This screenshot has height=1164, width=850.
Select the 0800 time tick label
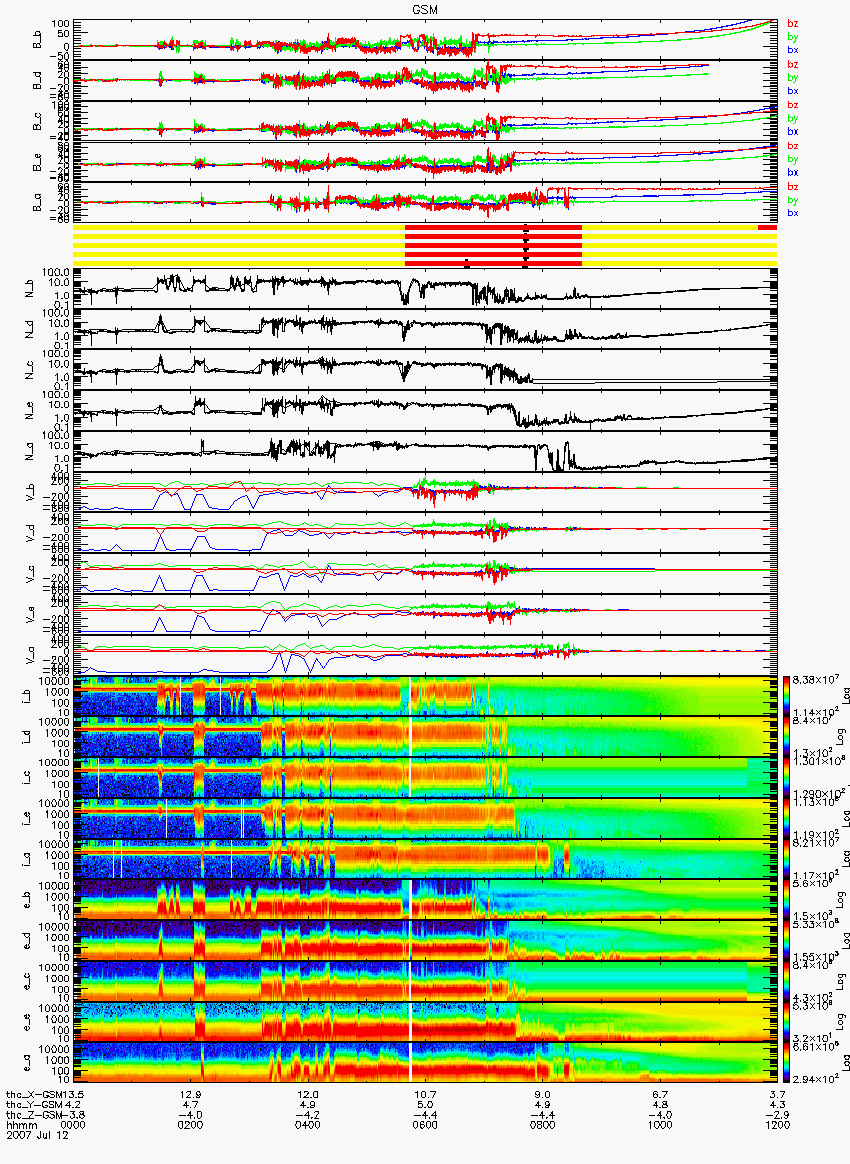point(543,1125)
